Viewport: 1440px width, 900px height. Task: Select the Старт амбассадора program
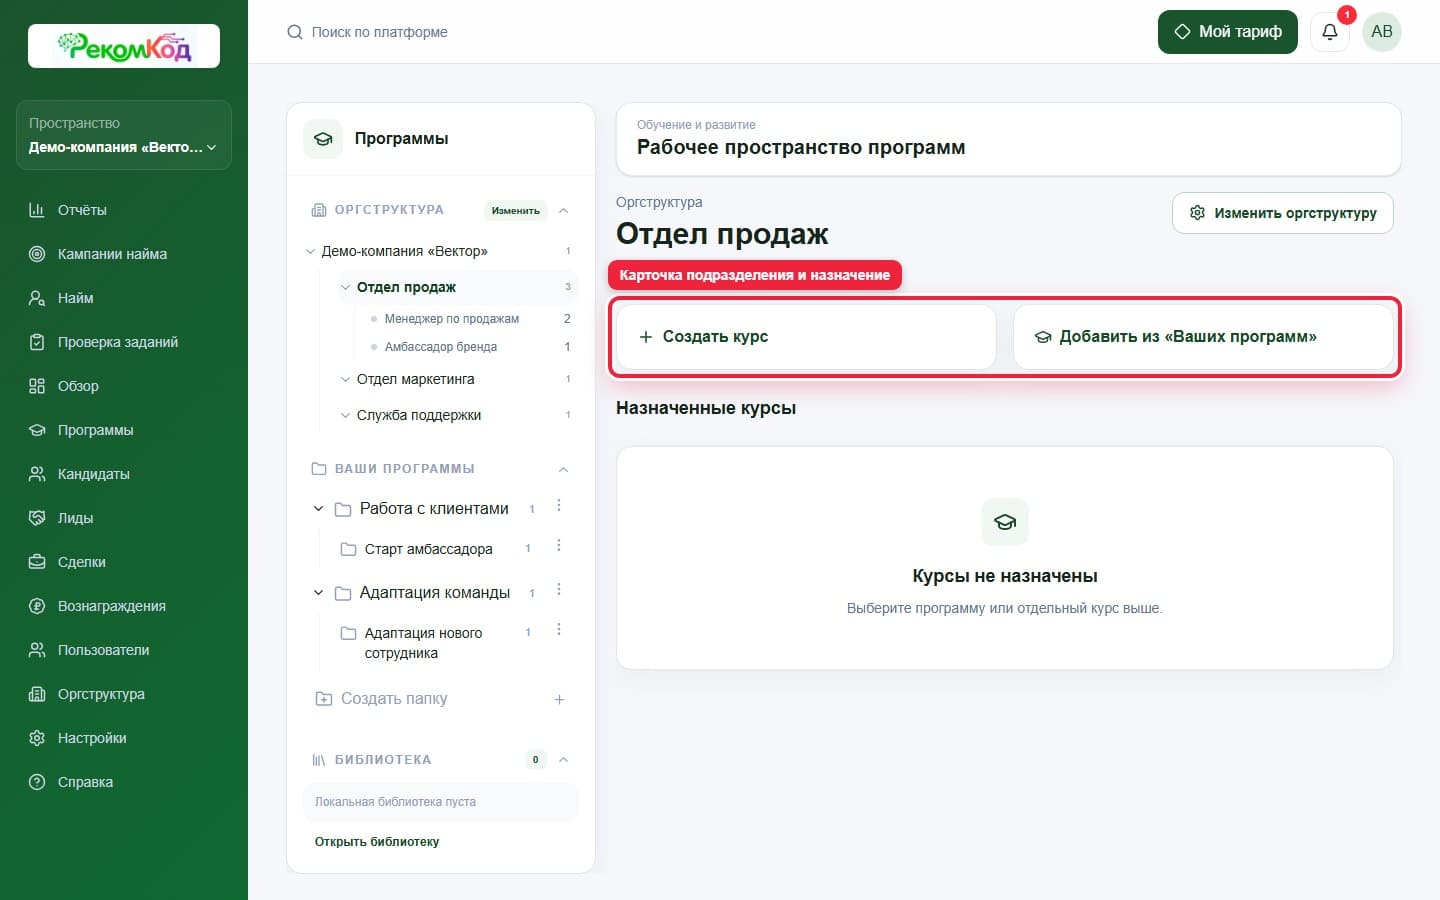[428, 549]
